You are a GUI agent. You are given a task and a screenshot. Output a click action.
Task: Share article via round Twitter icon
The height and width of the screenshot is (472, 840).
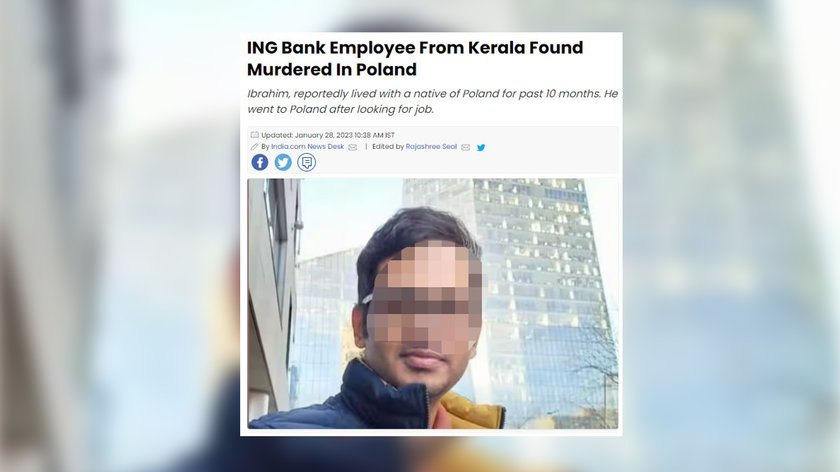pyautogui.click(x=283, y=162)
